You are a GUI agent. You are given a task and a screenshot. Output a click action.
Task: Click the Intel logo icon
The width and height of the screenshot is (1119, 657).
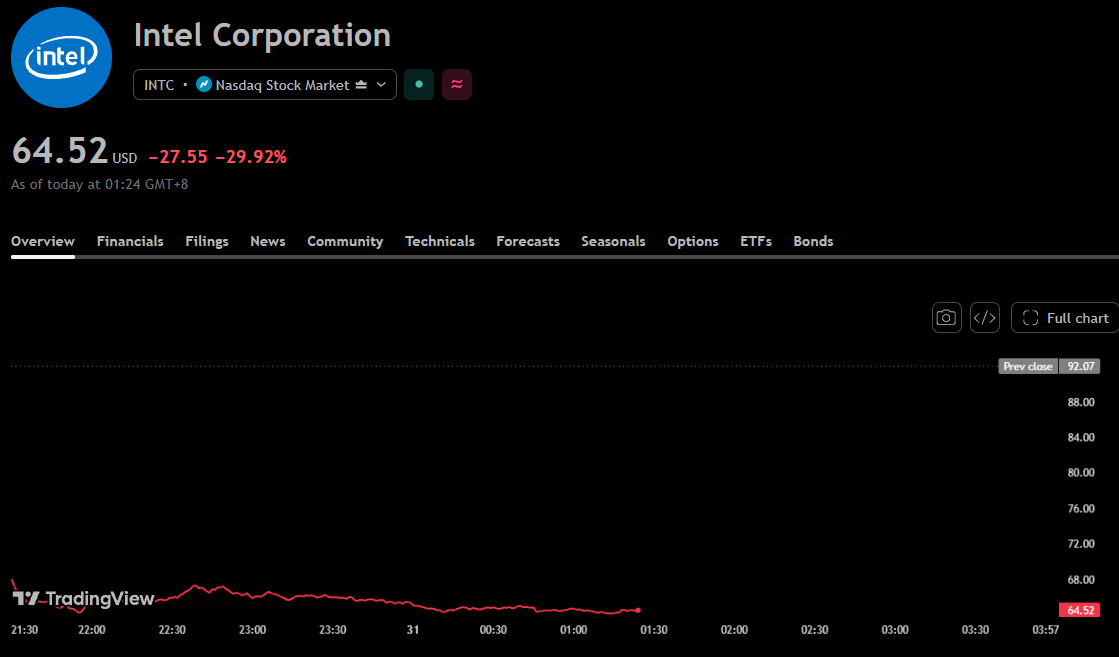[x=61, y=58]
